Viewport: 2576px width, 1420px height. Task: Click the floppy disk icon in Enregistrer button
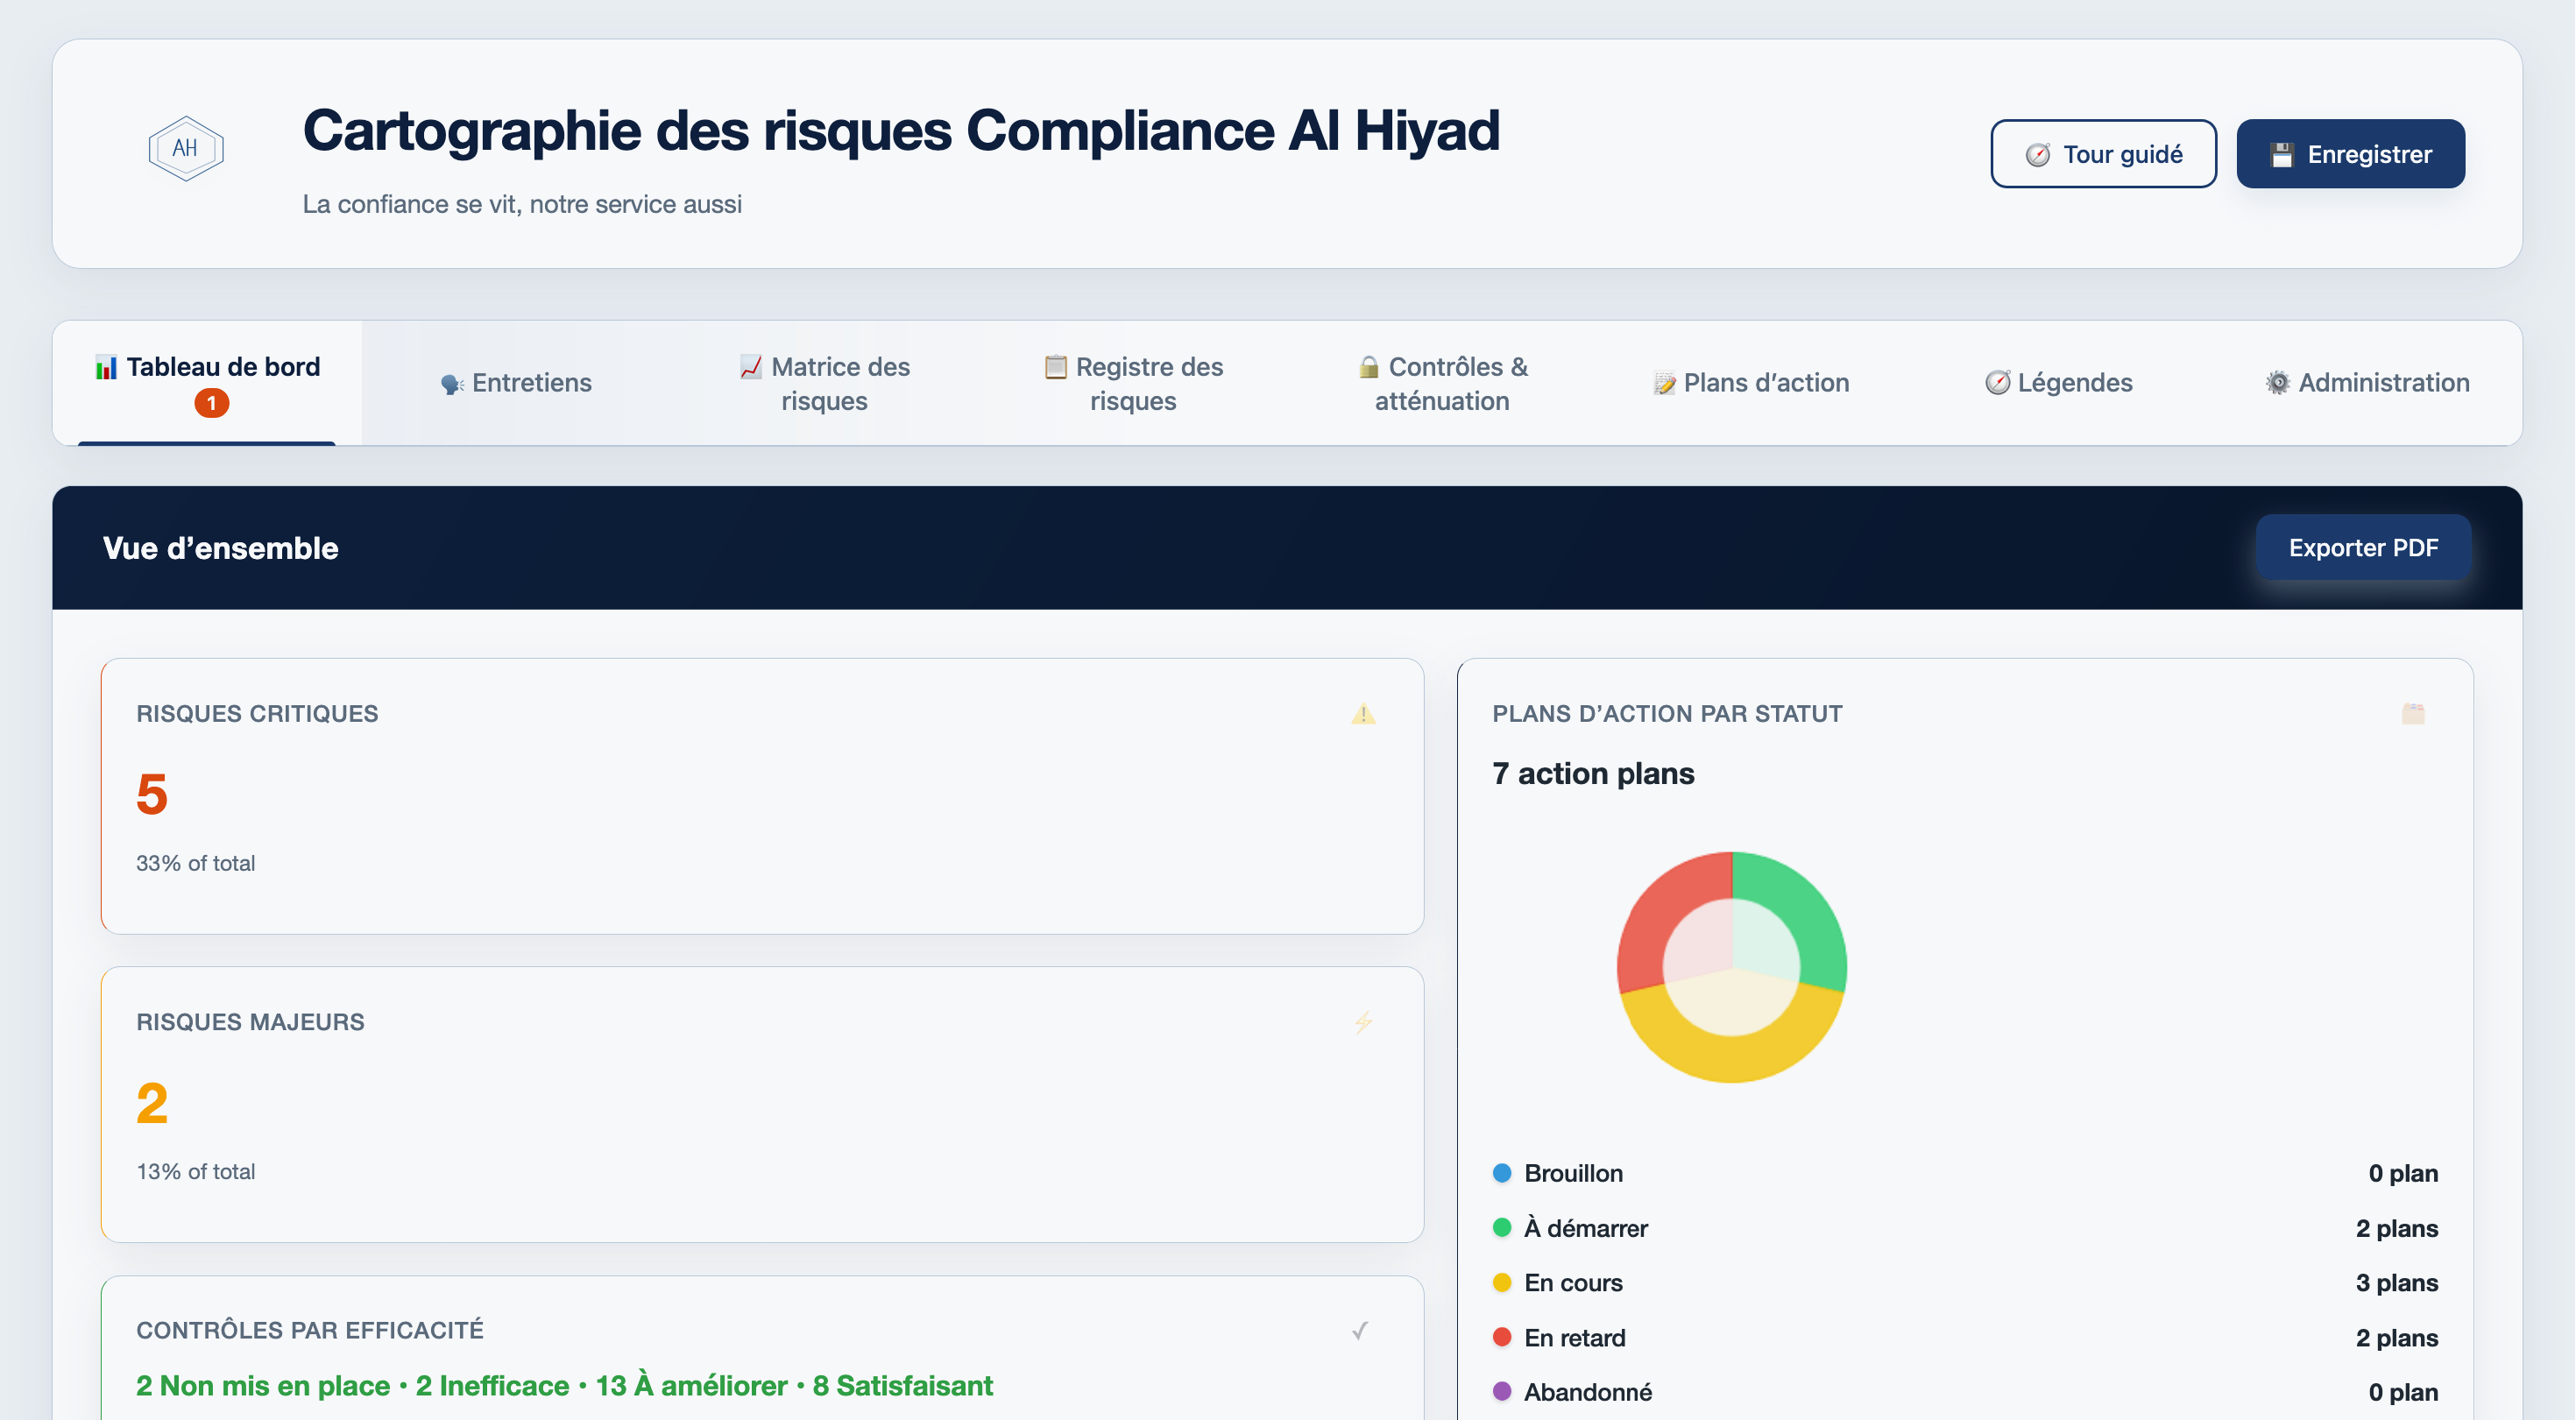tap(2282, 155)
